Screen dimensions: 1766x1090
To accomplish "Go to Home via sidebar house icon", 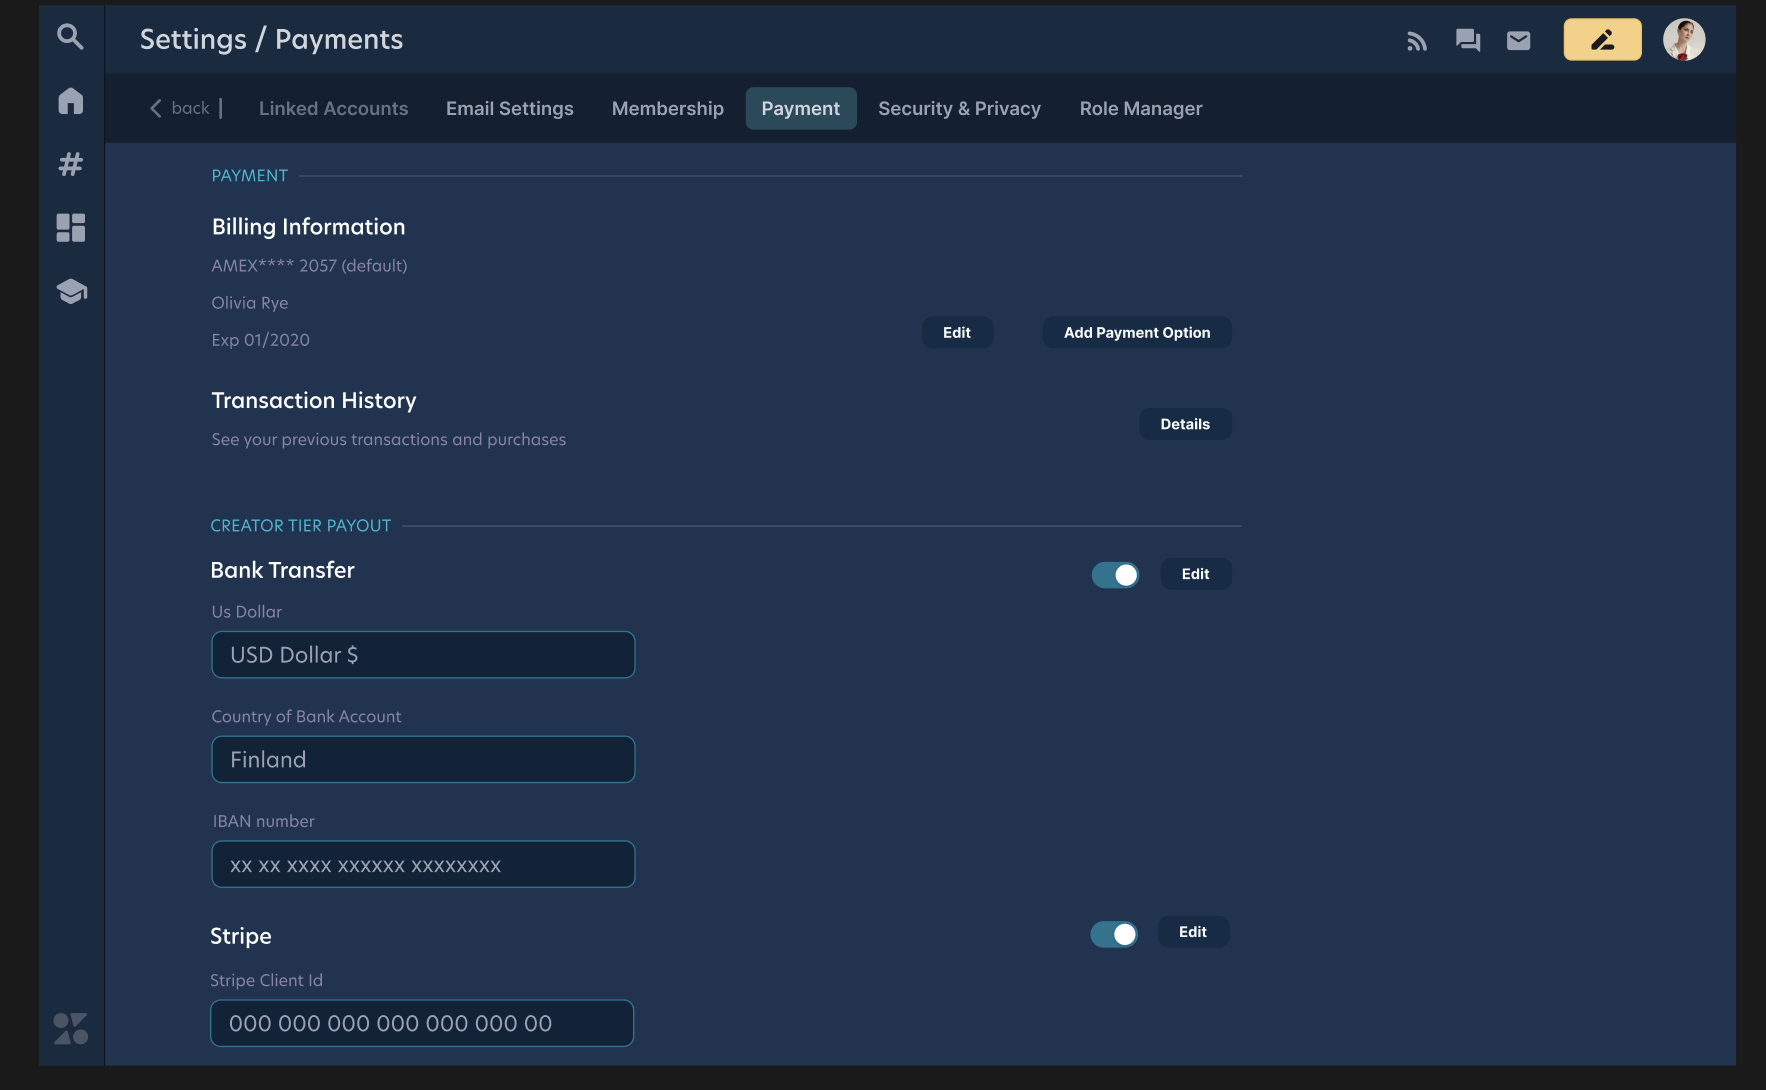I will click(x=70, y=101).
